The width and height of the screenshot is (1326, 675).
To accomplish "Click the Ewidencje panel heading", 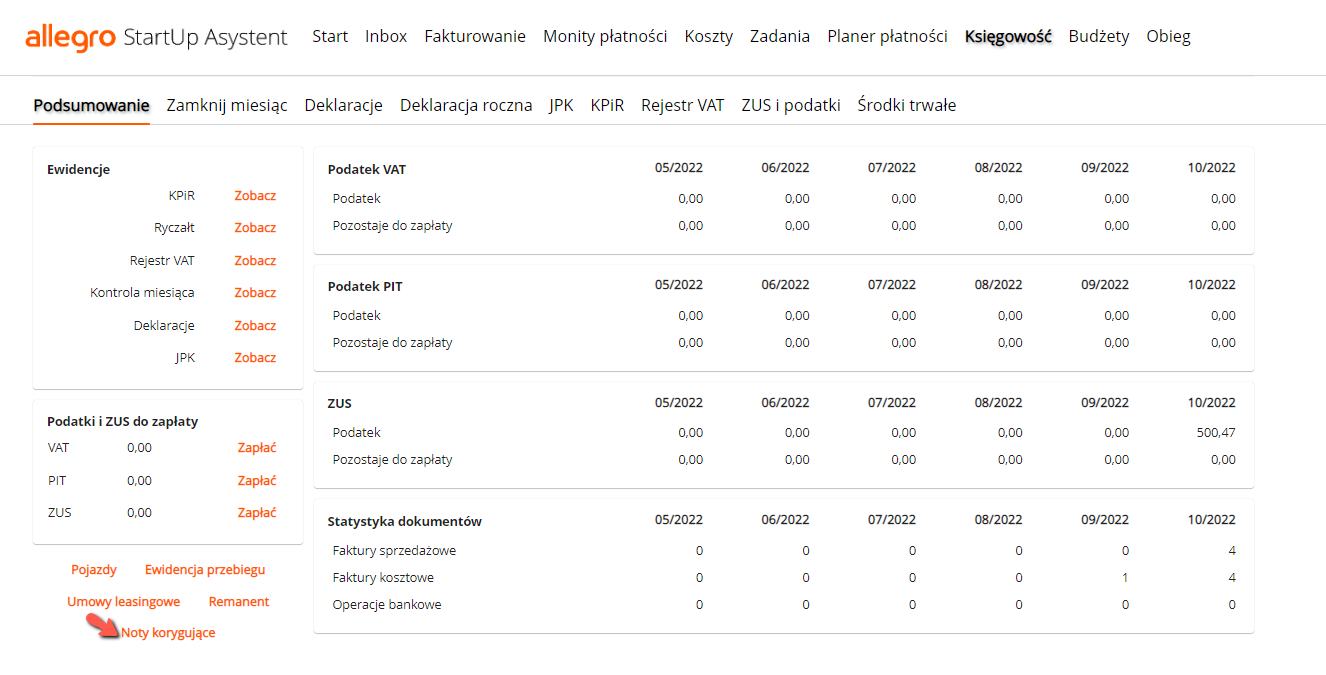I will [78, 169].
